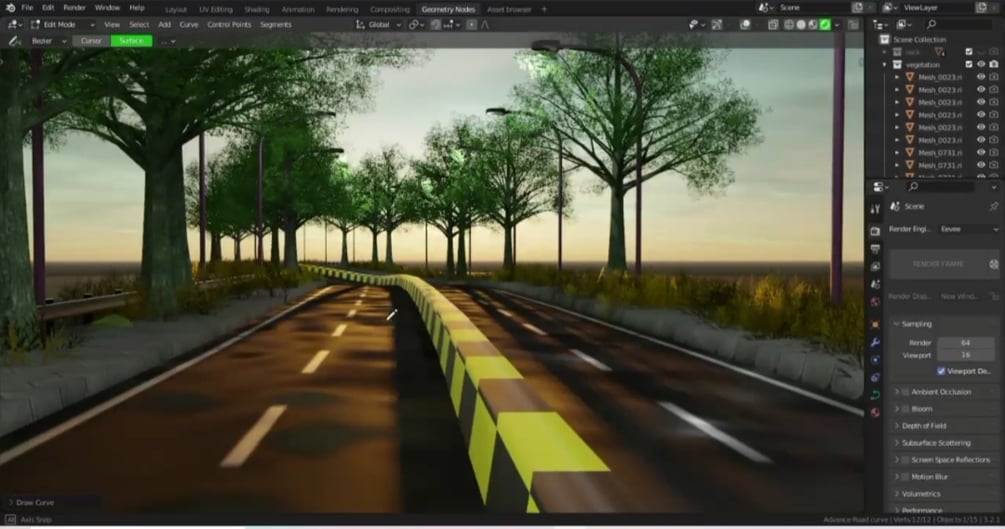Adjust the Viewport samples value 16

pyautogui.click(x=965, y=355)
